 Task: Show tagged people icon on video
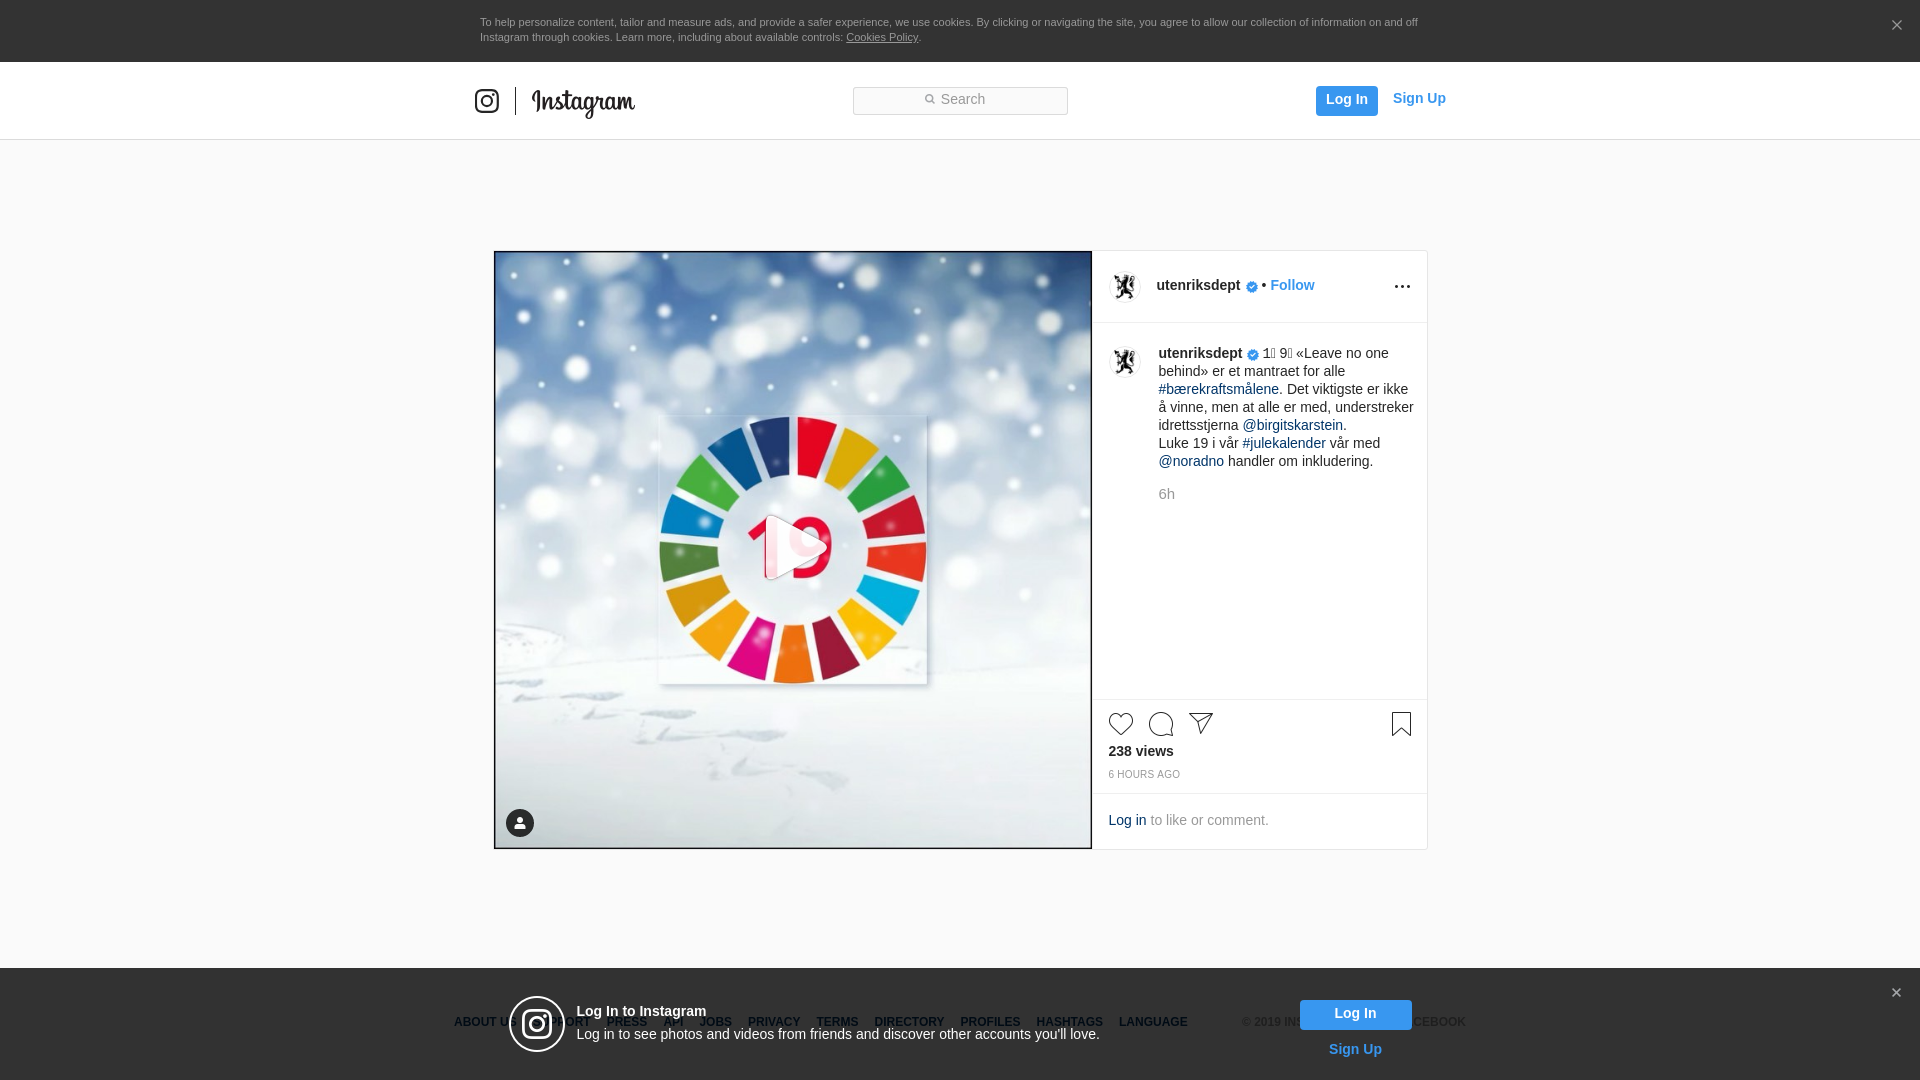point(520,823)
